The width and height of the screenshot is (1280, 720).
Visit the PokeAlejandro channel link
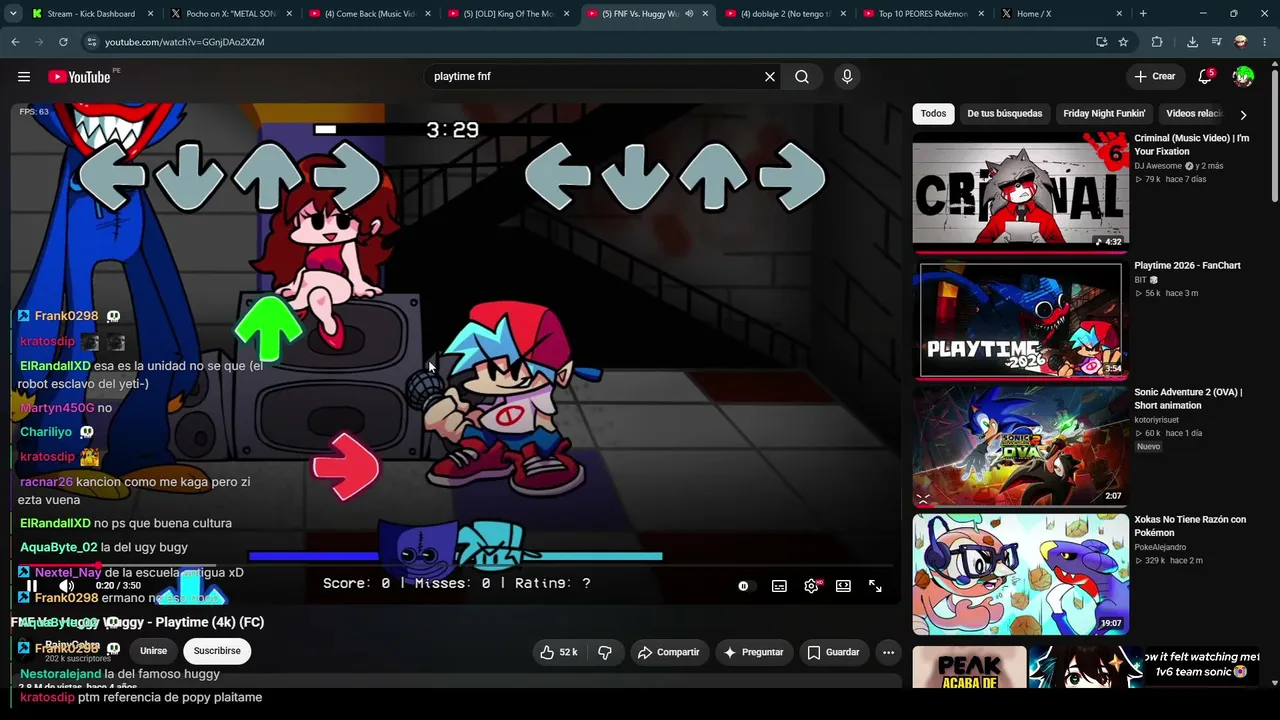[1160, 547]
